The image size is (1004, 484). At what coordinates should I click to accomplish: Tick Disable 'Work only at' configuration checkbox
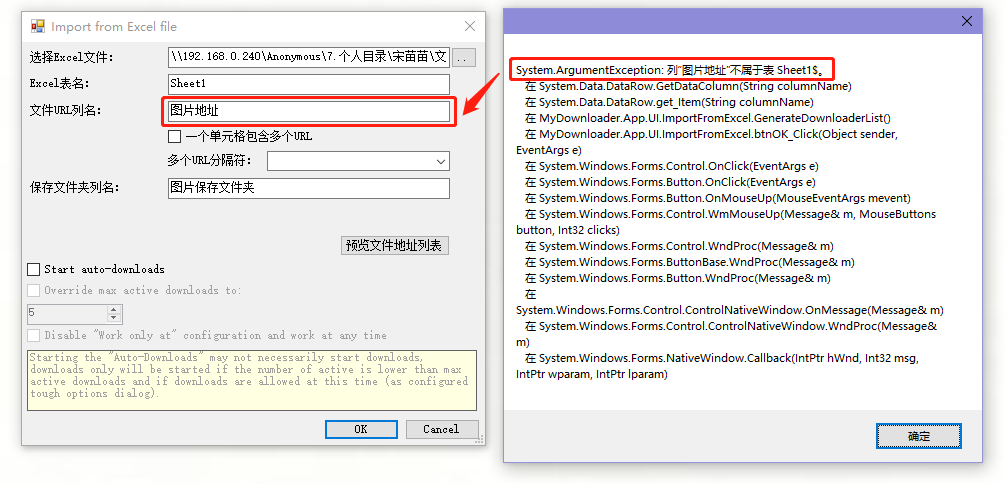point(34,336)
